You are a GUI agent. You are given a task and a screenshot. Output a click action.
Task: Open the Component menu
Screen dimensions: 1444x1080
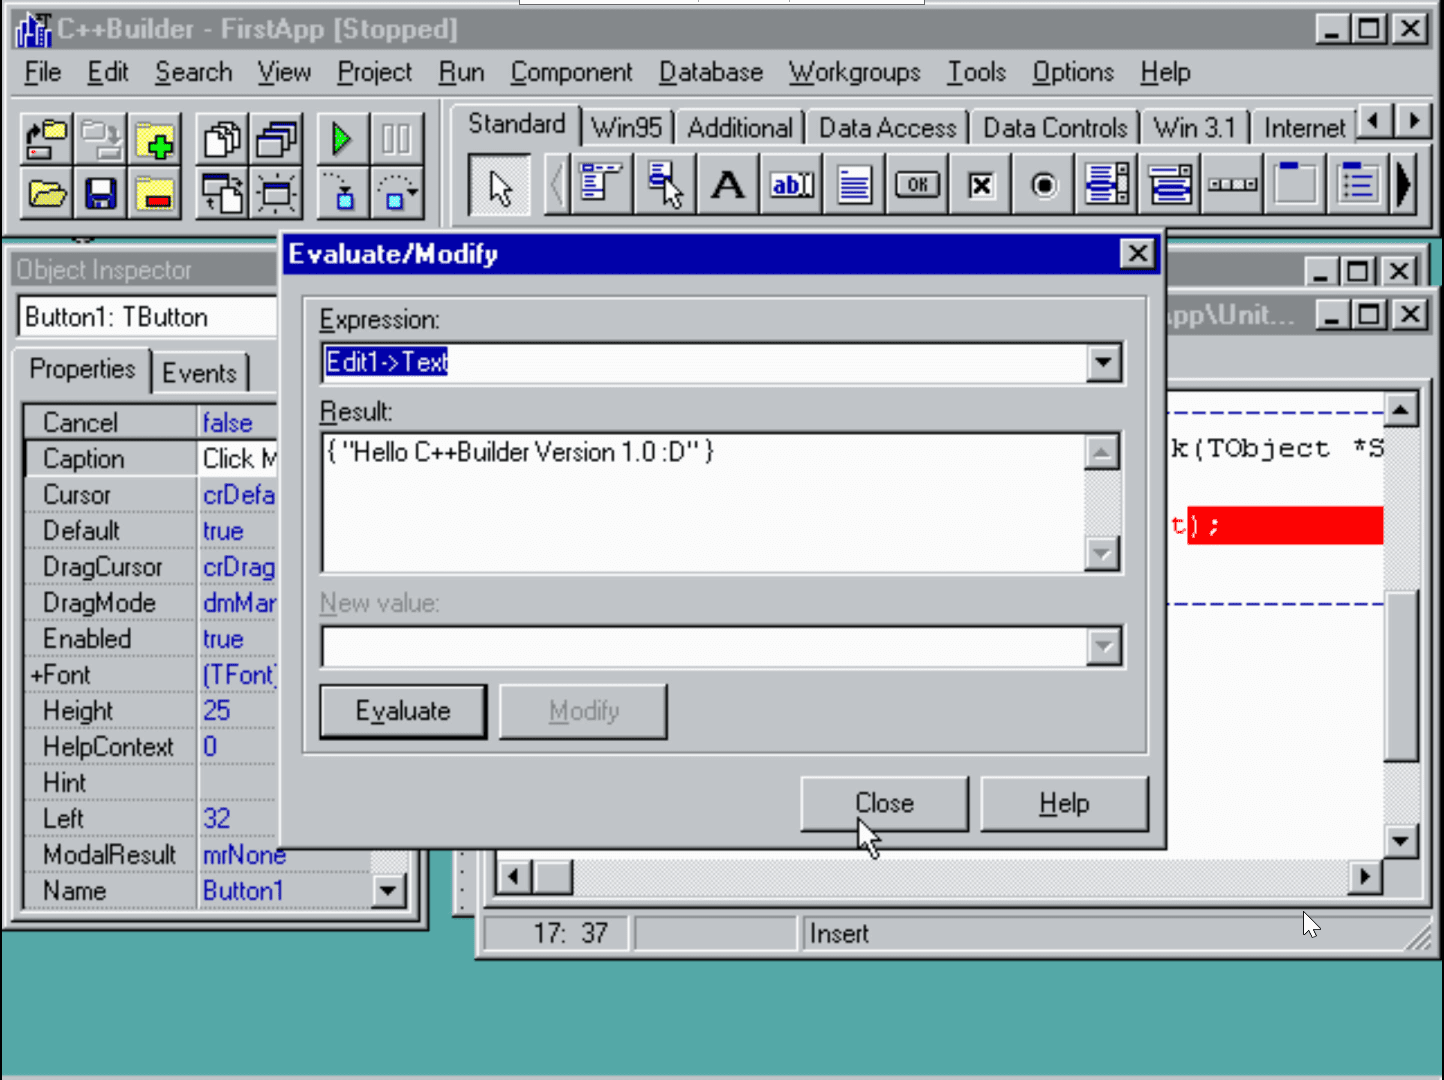click(571, 72)
